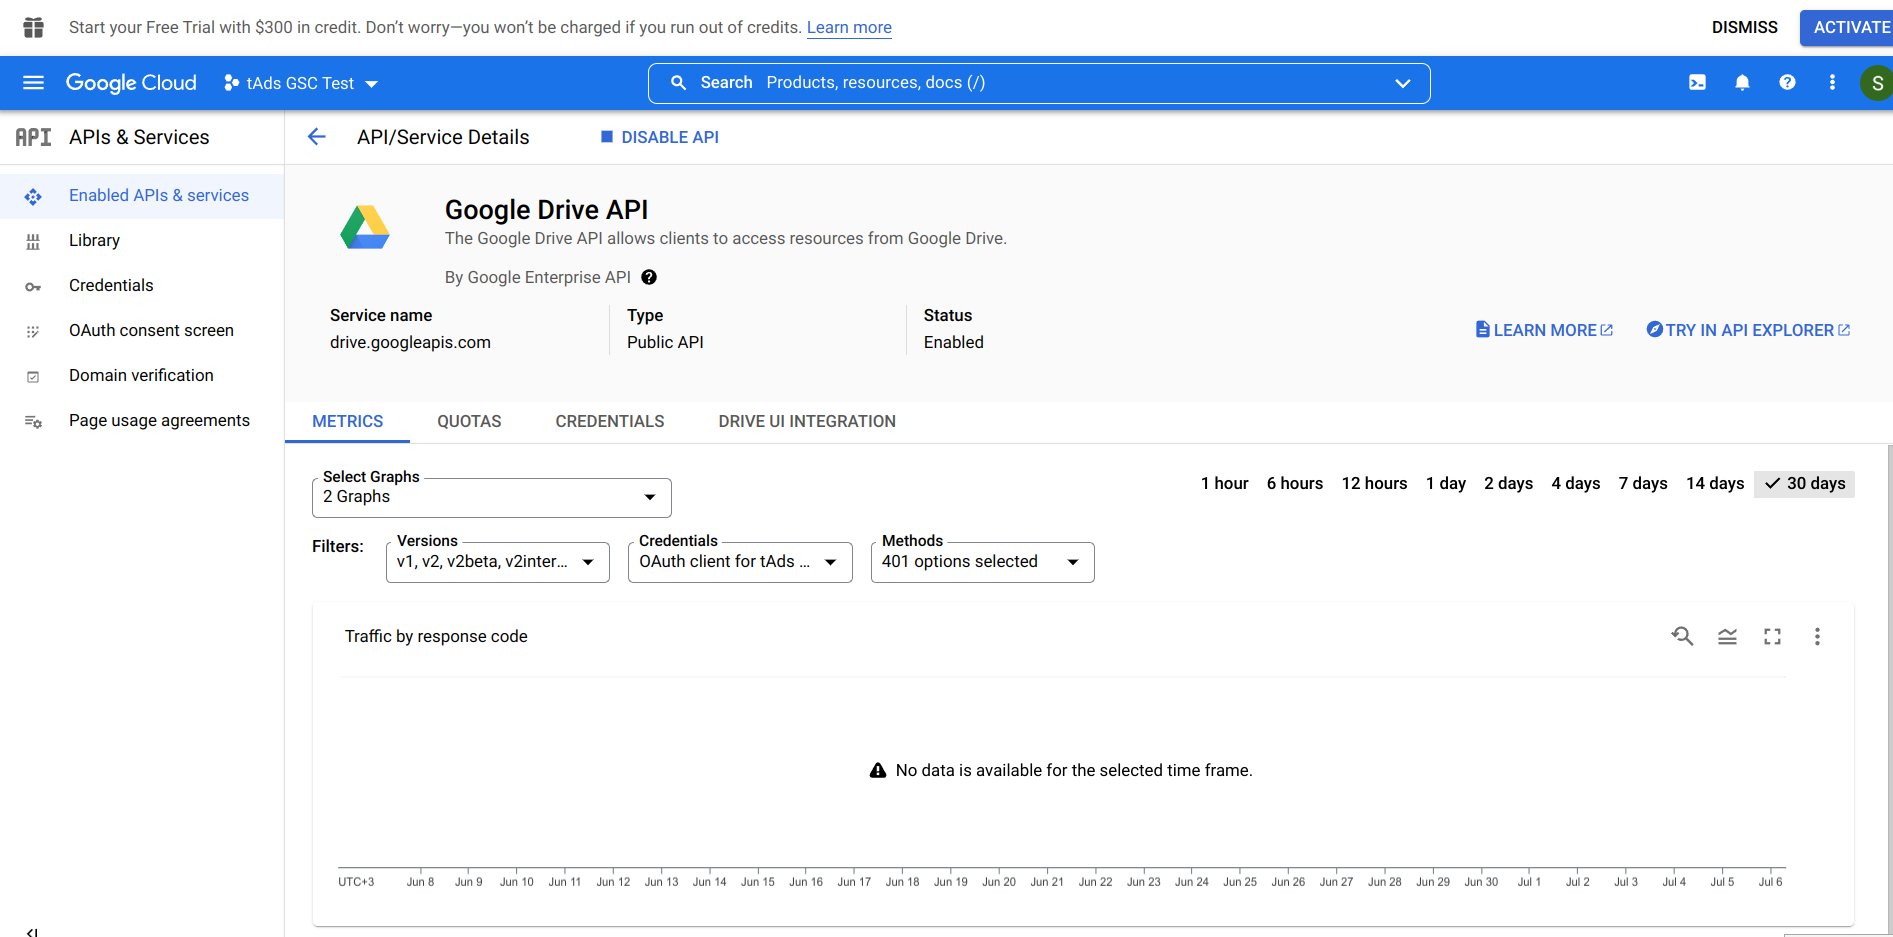Image resolution: width=1893 pixels, height=937 pixels.
Task: Switch to the QUOTAS tab
Action: [469, 422]
